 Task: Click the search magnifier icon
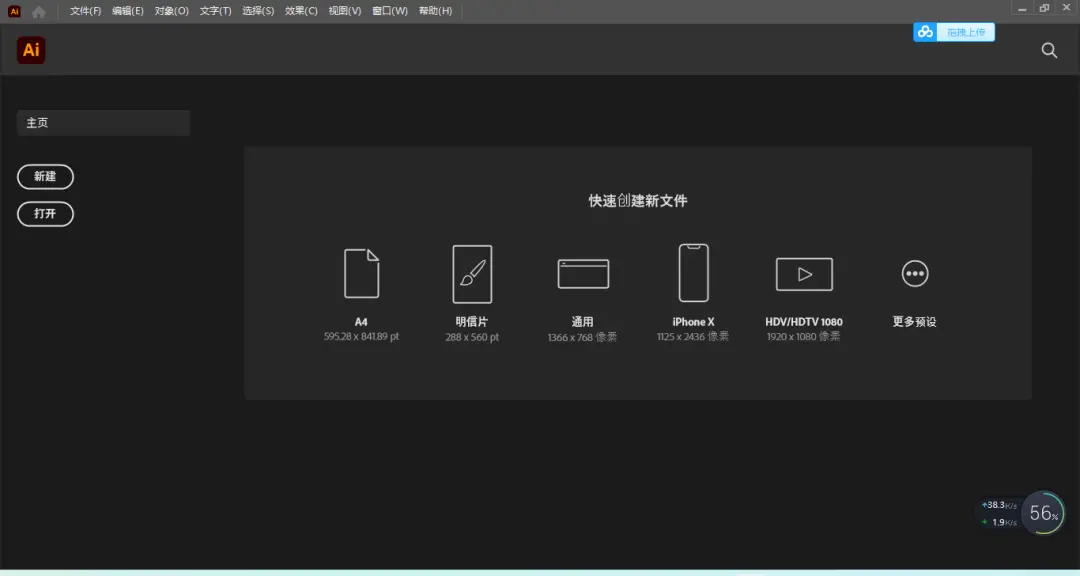pyautogui.click(x=1049, y=50)
